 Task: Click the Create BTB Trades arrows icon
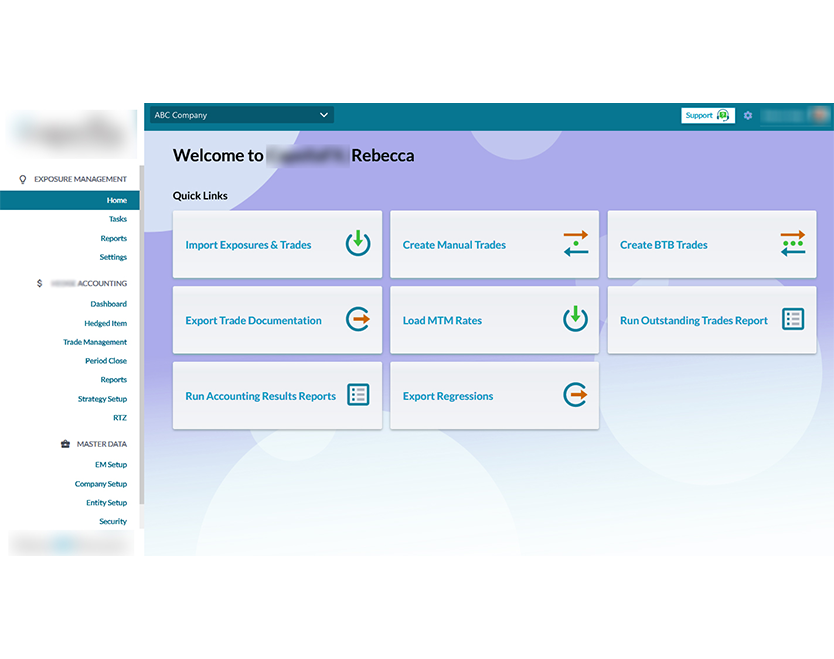(x=793, y=243)
